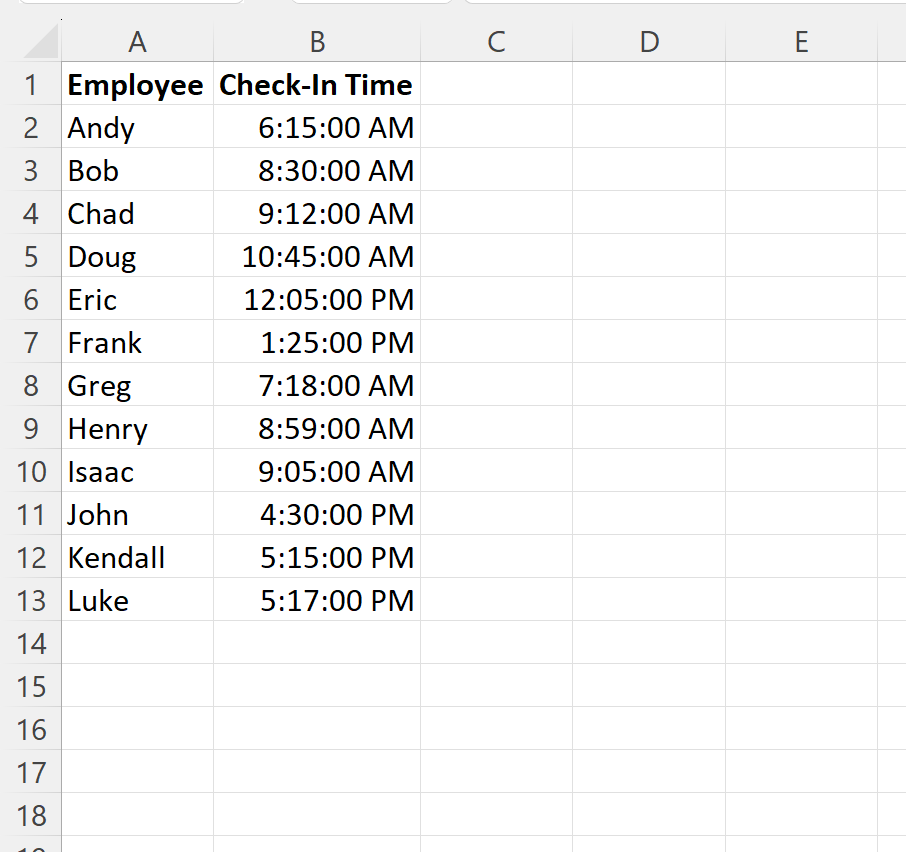906x852 pixels.
Task: Select entire column E via its header
Action: click(x=800, y=42)
